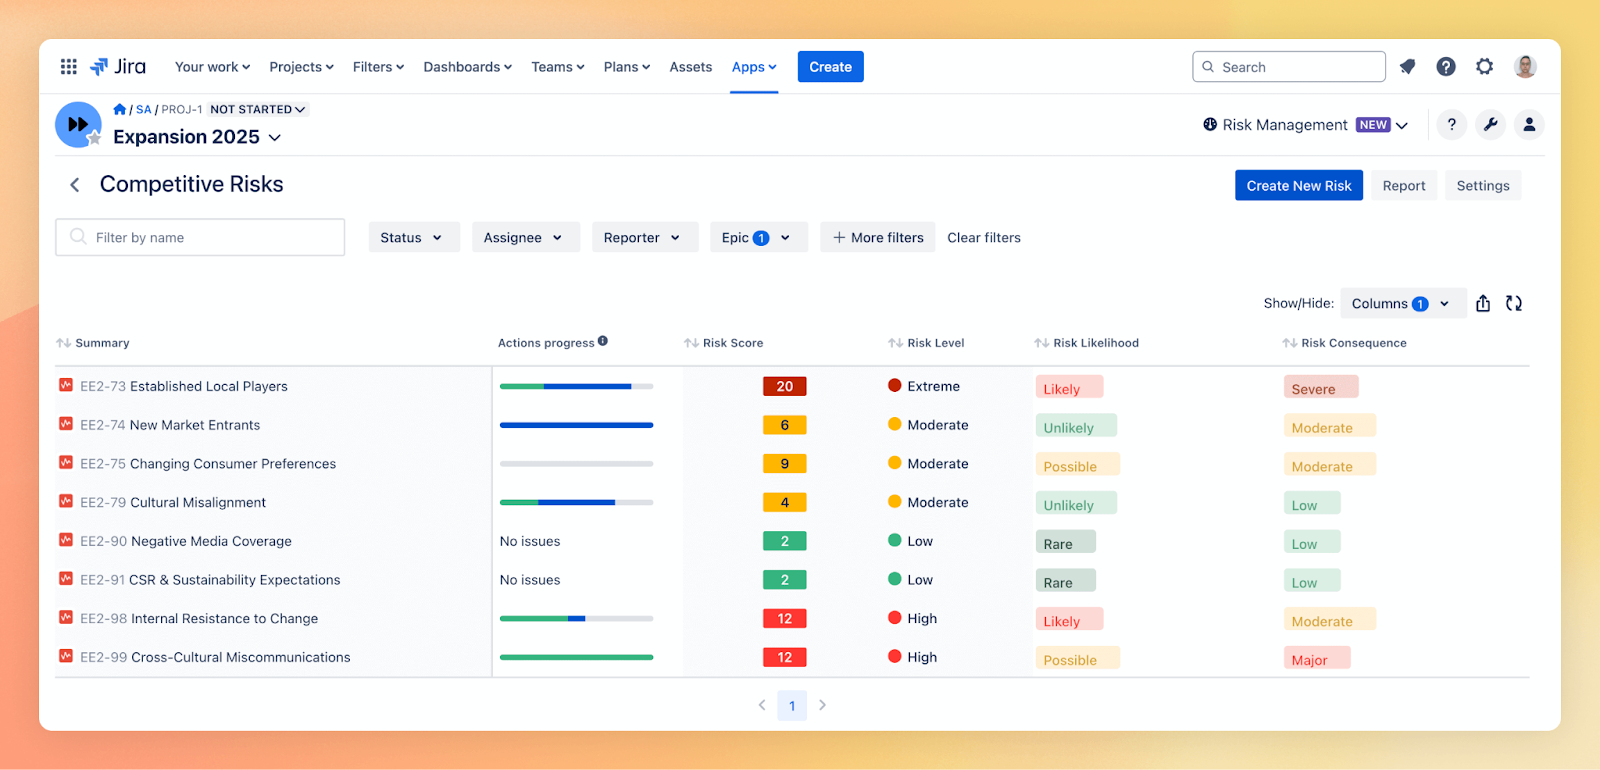Open the Teams menu

point(558,67)
